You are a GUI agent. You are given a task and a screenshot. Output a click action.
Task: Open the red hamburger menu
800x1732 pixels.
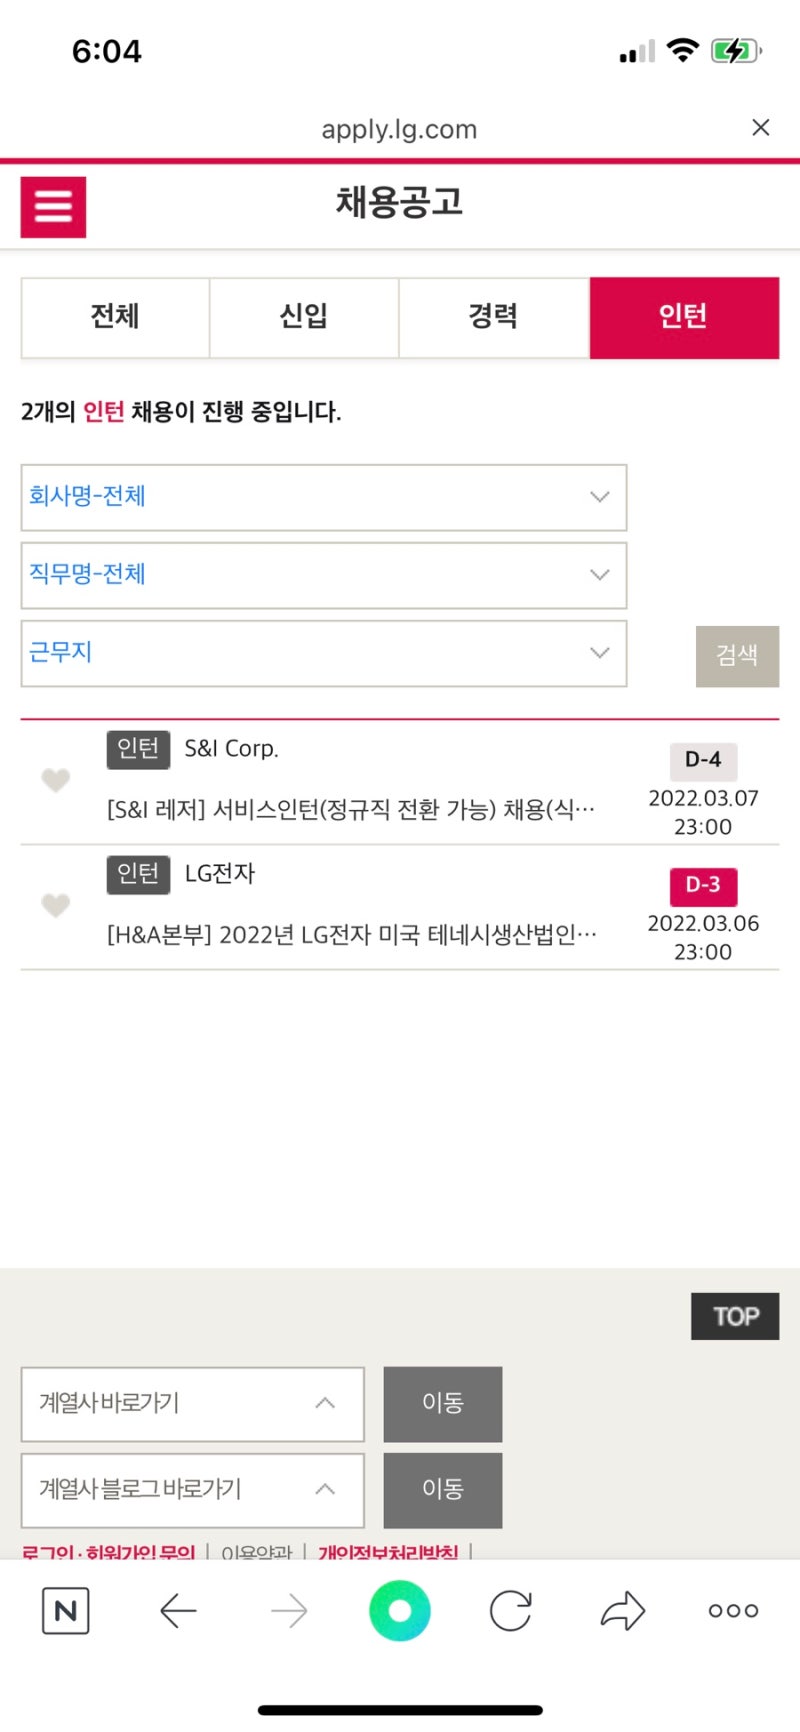(53, 207)
